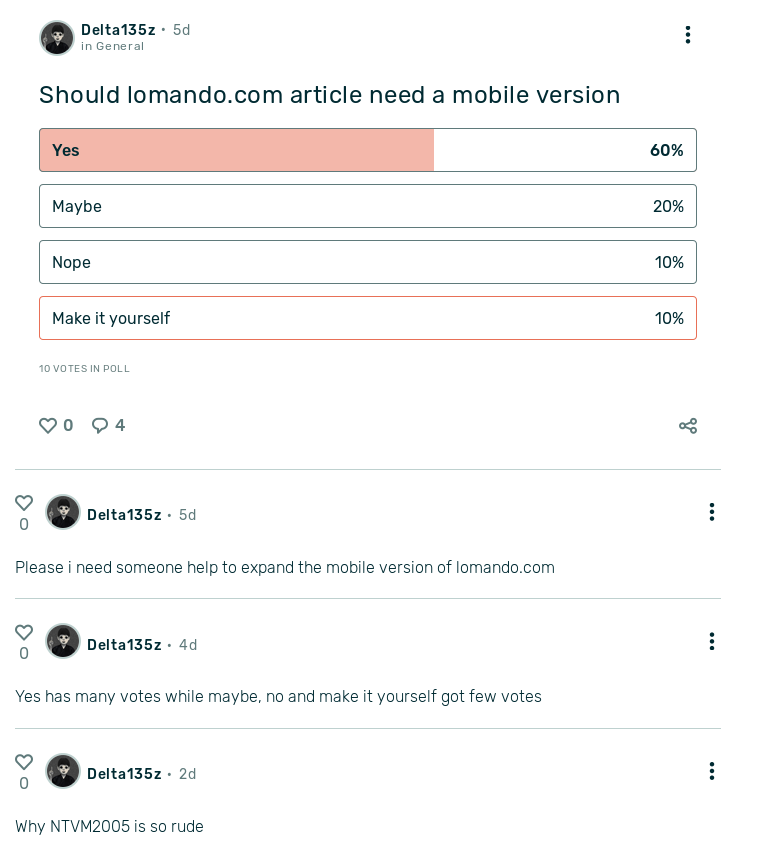Vote 'Yes' in the poll
The height and width of the screenshot is (844, 769).
coord(367,150)
